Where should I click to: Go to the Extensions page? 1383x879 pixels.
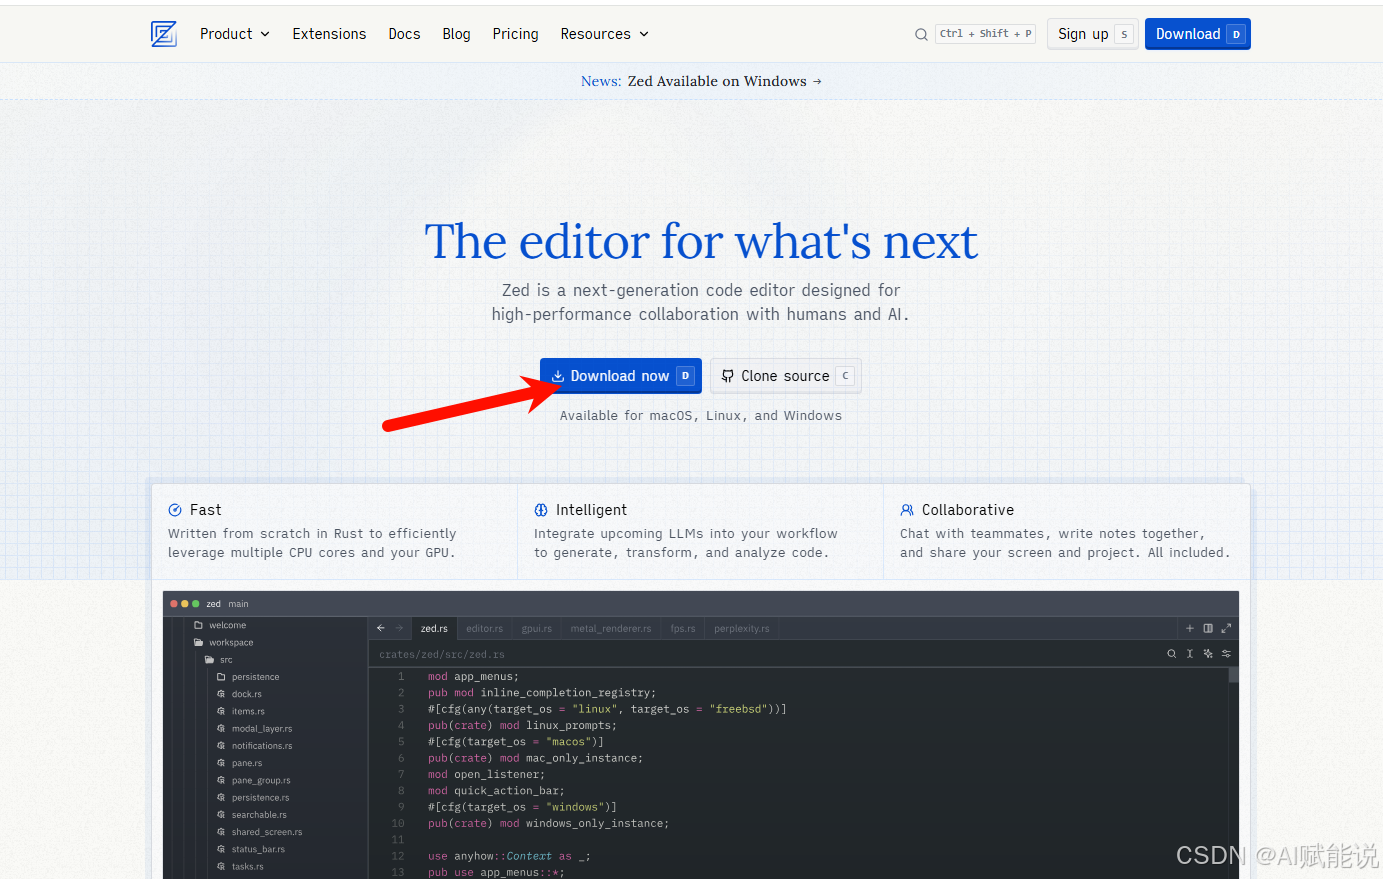click(x=329, y=34)
